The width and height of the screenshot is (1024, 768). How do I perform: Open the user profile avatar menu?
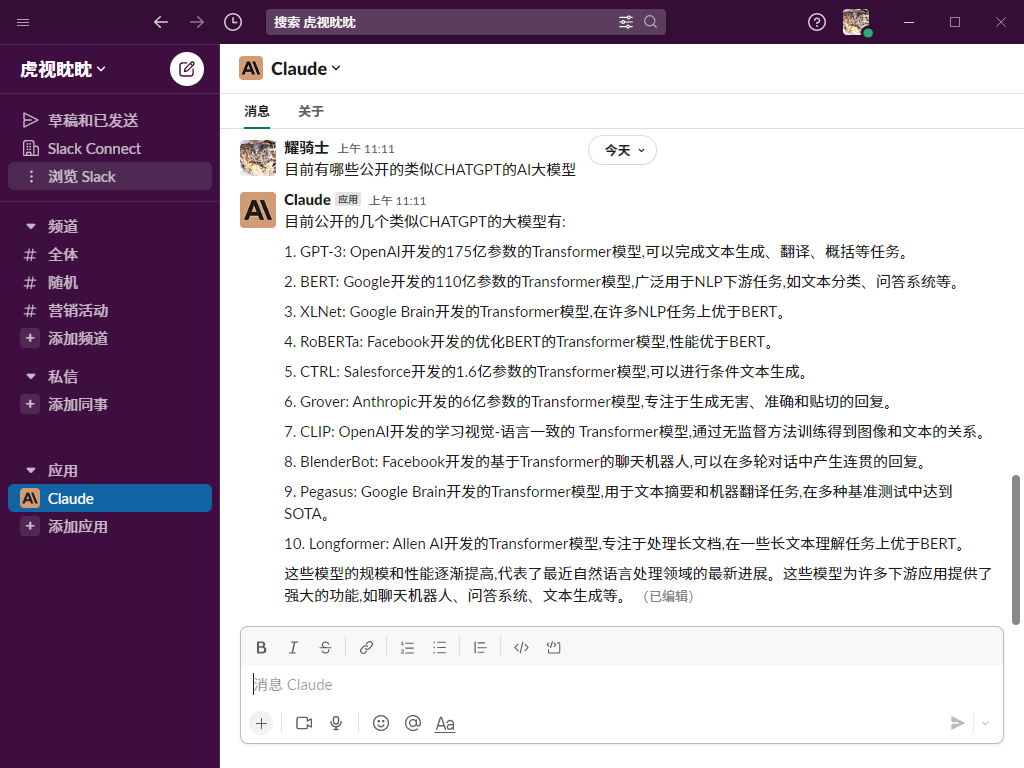click(856, 22)
